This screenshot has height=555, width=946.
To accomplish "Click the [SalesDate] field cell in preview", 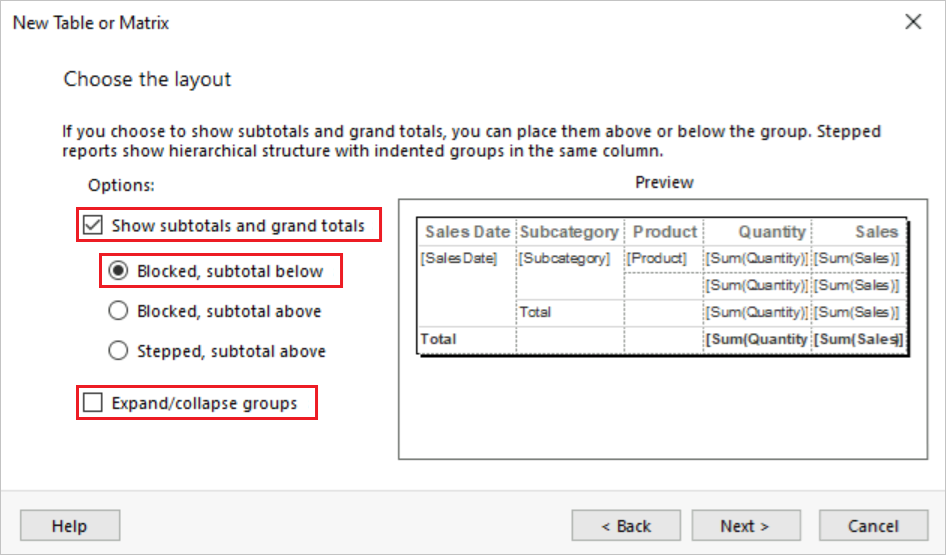I will click(x=459, y=258).
